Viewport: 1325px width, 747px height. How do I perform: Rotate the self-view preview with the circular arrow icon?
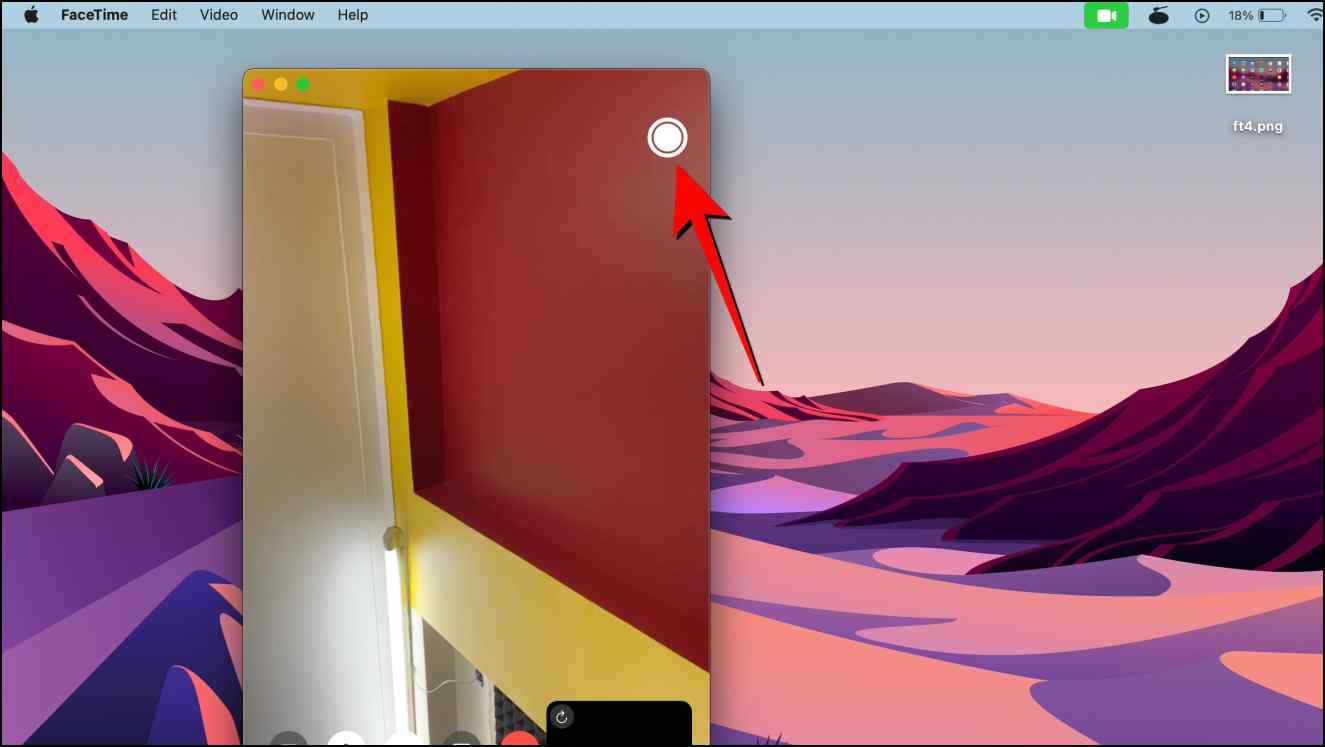pyautogui.click(x=562, y=717)
